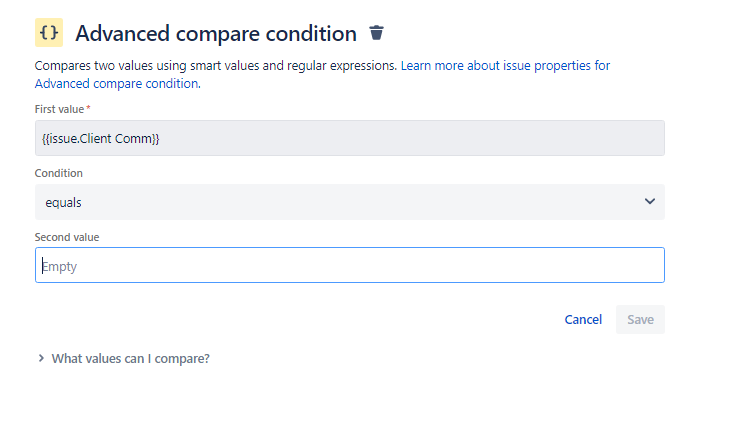
Task: Click the "Compares two values" description text
Action: click(x=94, y=65)
